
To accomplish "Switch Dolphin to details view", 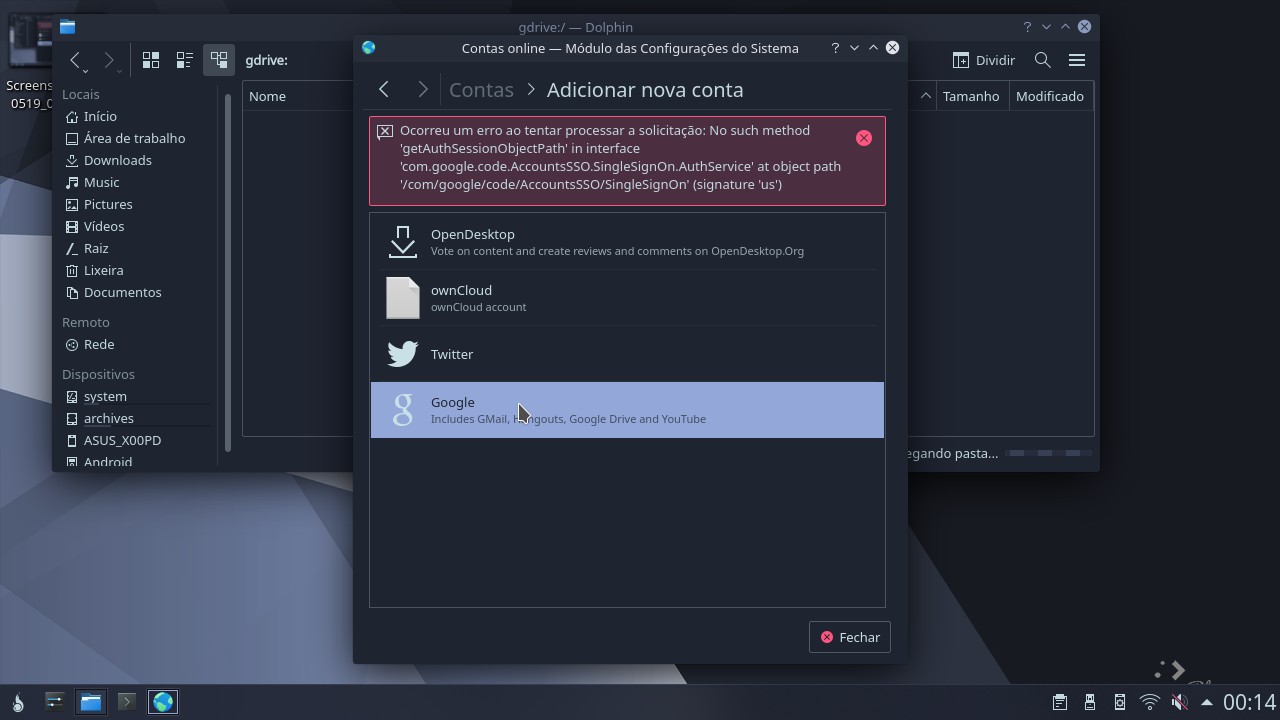I will pyautogui.click(x=219, y=60).
